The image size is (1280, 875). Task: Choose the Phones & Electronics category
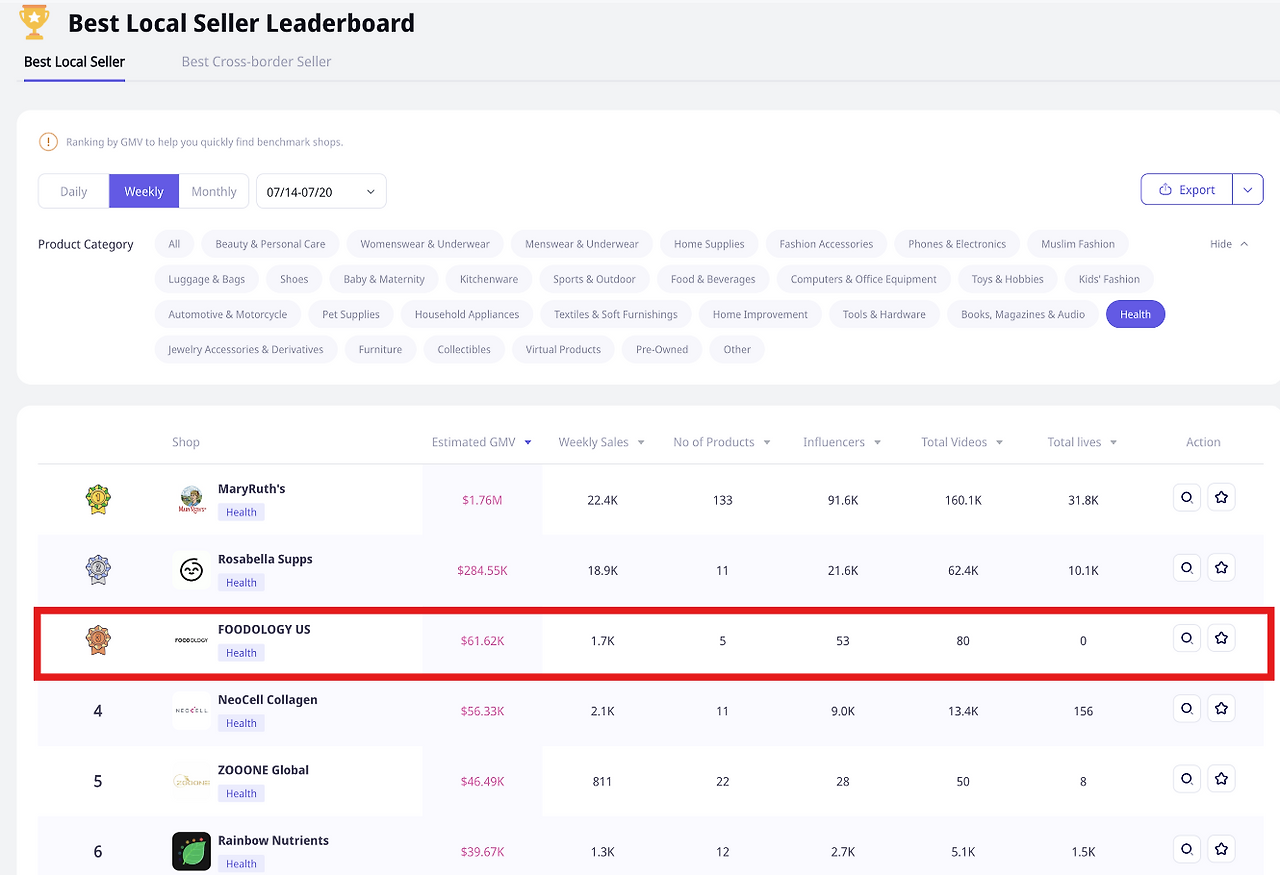[x=957, y=244]
